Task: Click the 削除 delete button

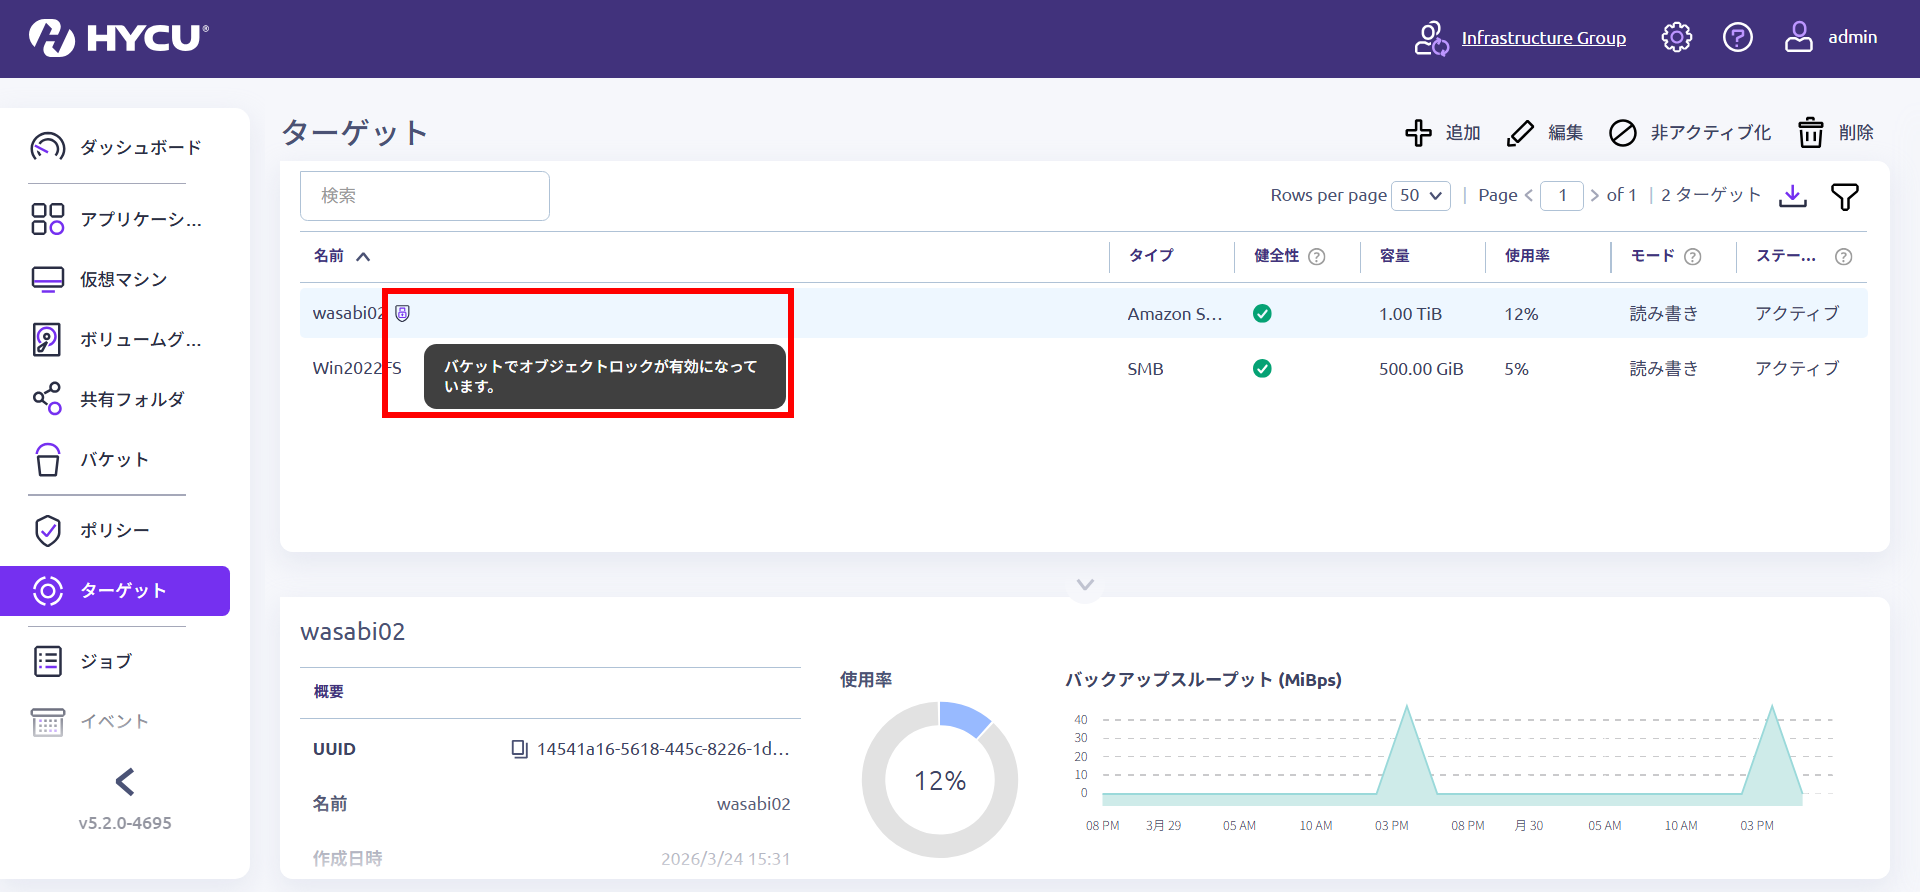Action: (1836, 133)
